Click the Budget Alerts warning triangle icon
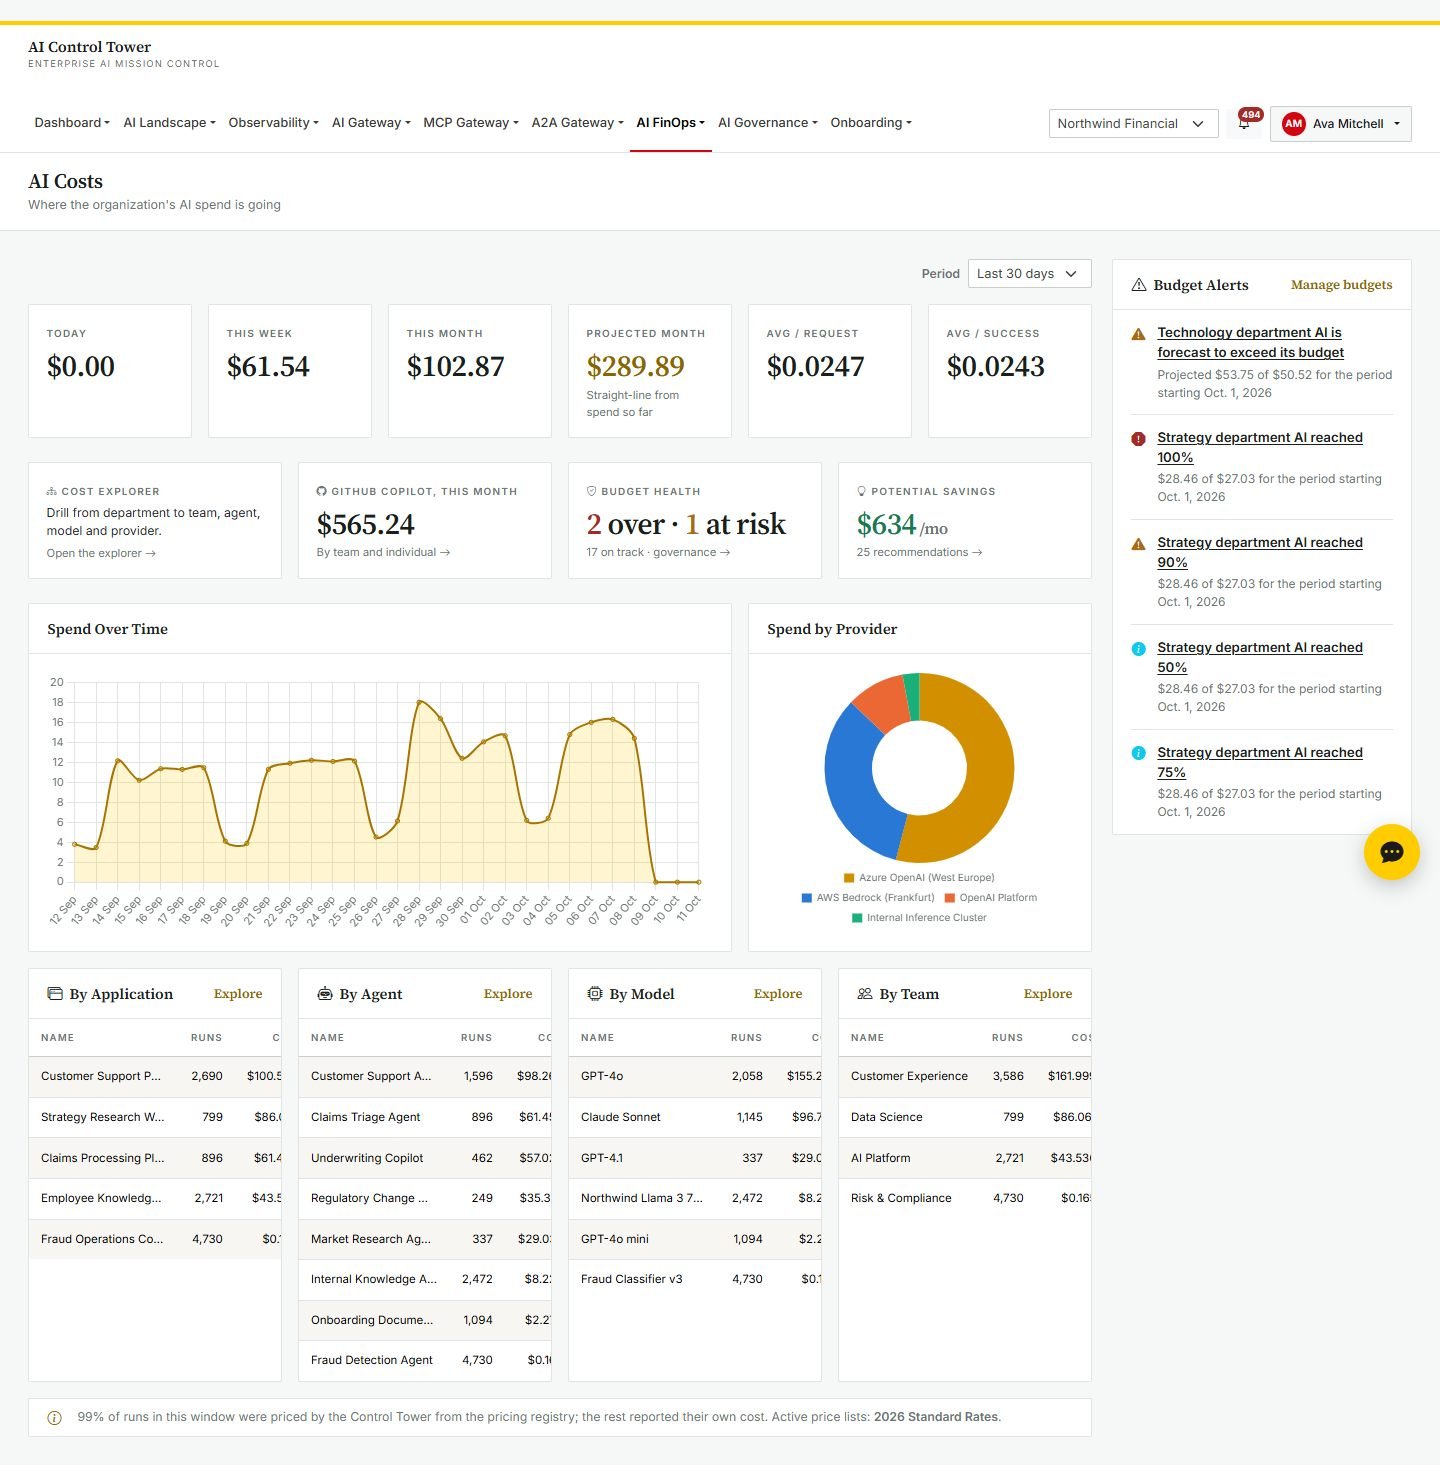The image size is (1440, 1465). 1138,285
